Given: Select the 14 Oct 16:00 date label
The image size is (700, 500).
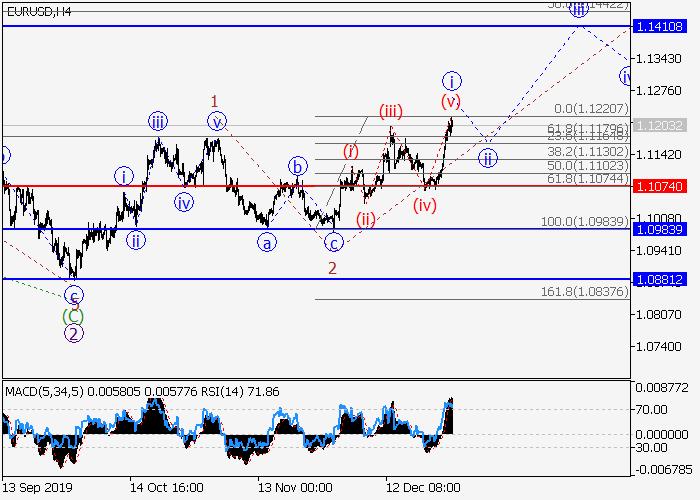Looking at the screenshot, I should [x=166, y=487].
